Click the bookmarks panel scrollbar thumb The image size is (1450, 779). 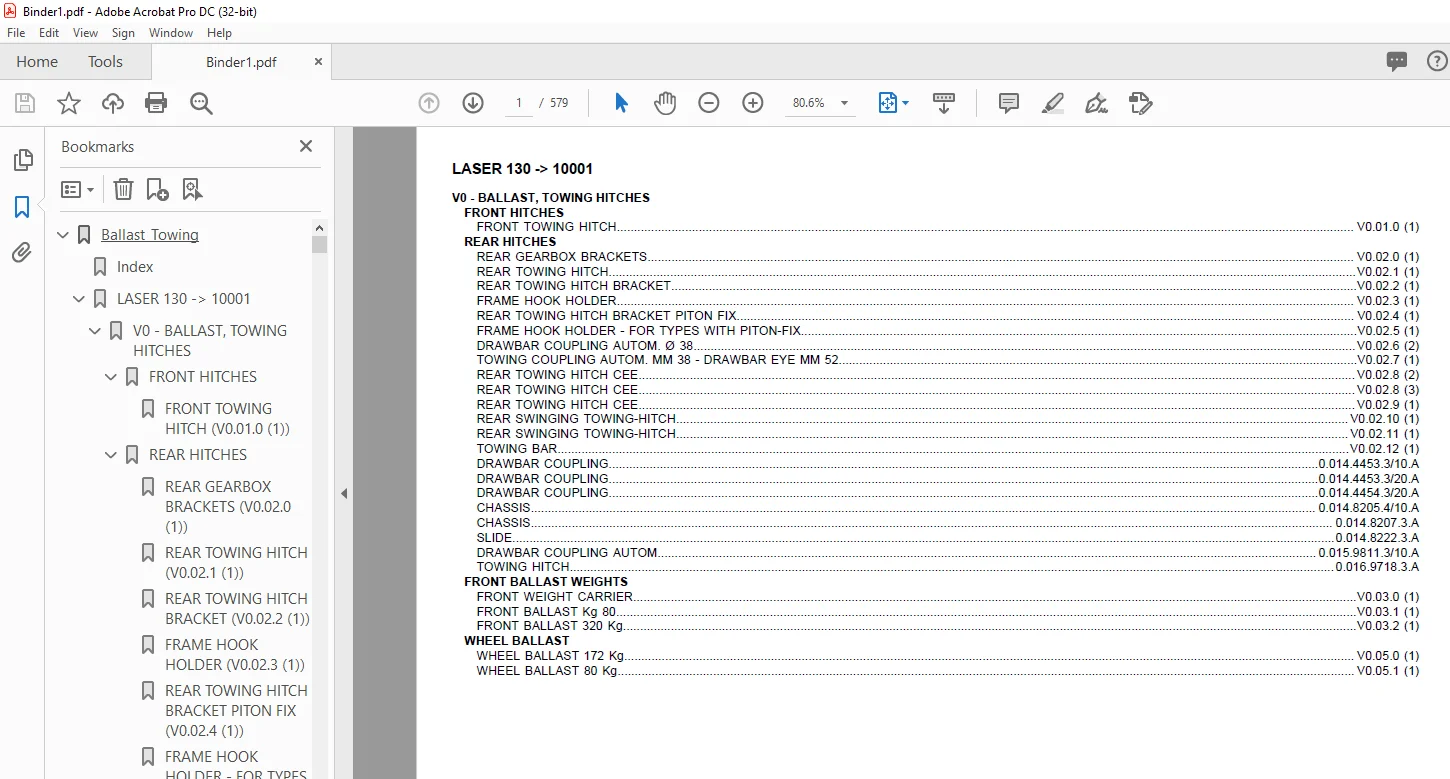click(320, 245)
